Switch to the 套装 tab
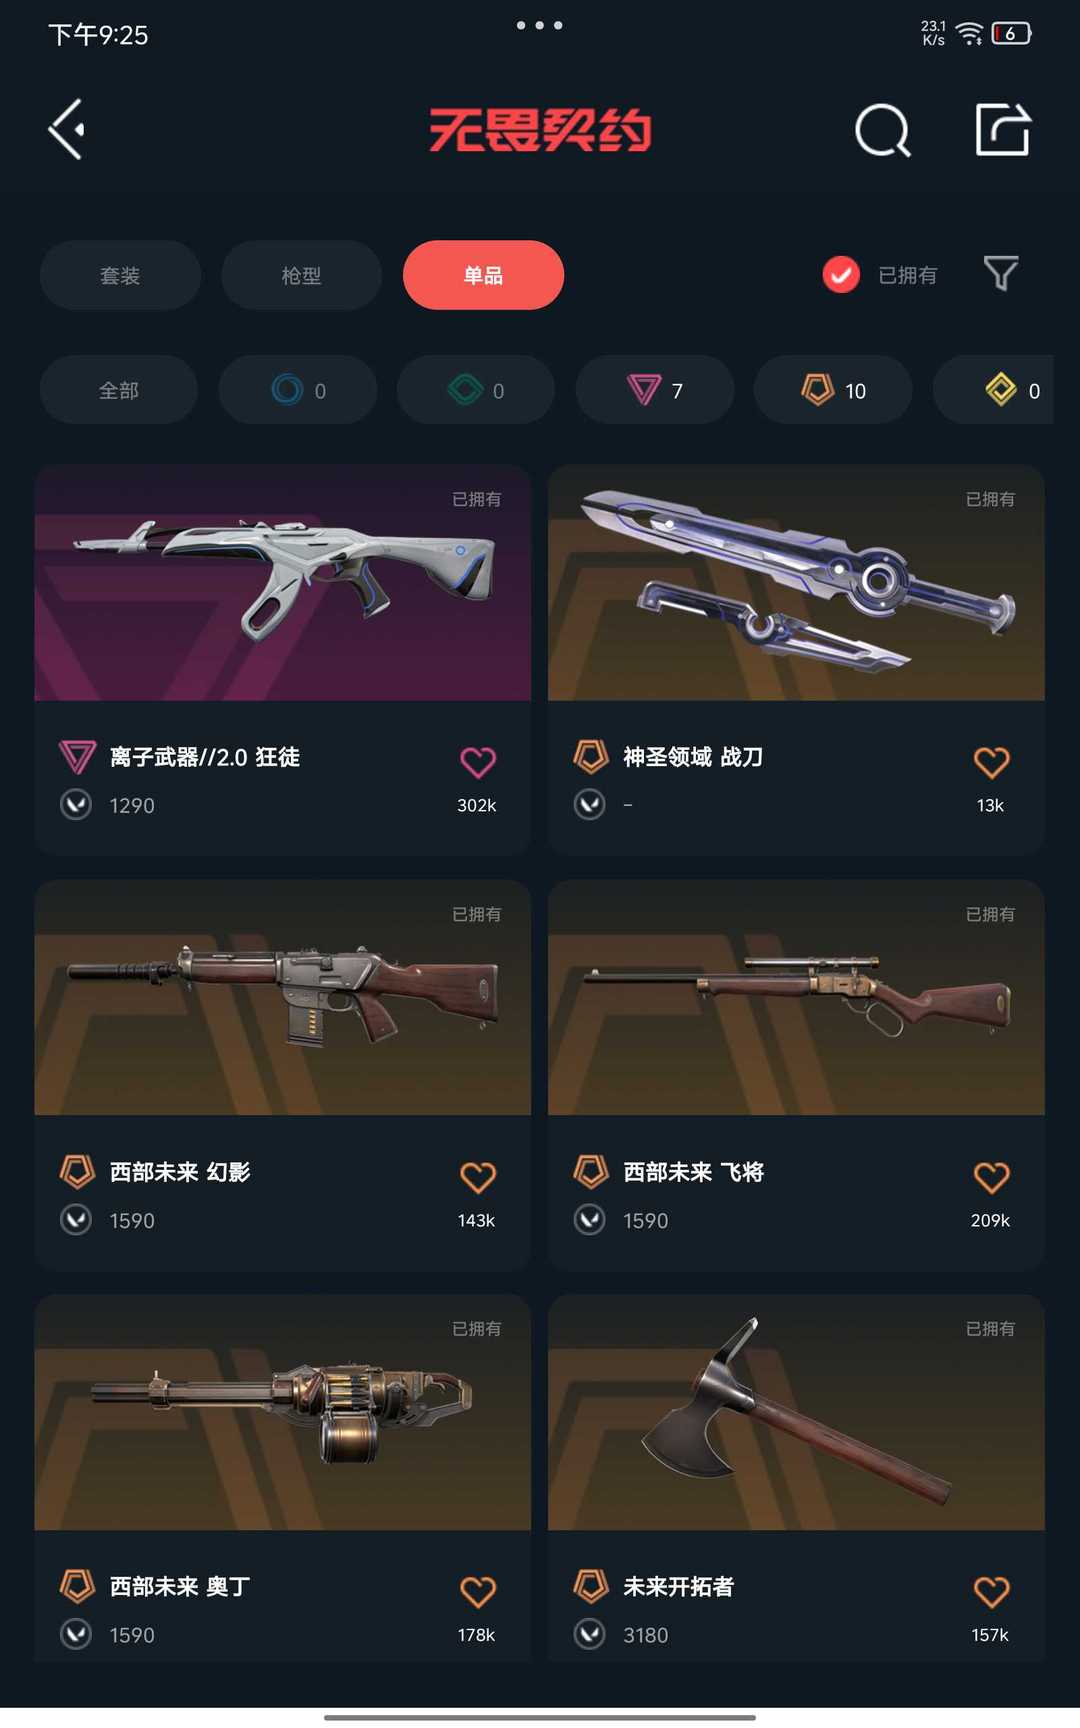This screenshot has width=1080, height=1728. (x=120, y=275)
